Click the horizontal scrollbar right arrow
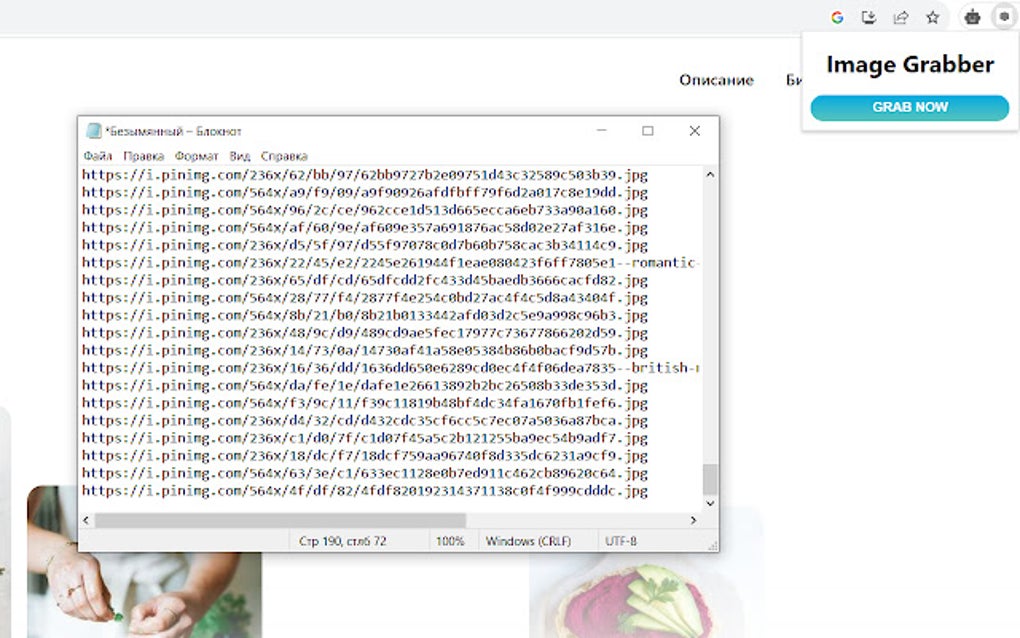This screenshot has height=638, width=1020. (x=693, y=520)
